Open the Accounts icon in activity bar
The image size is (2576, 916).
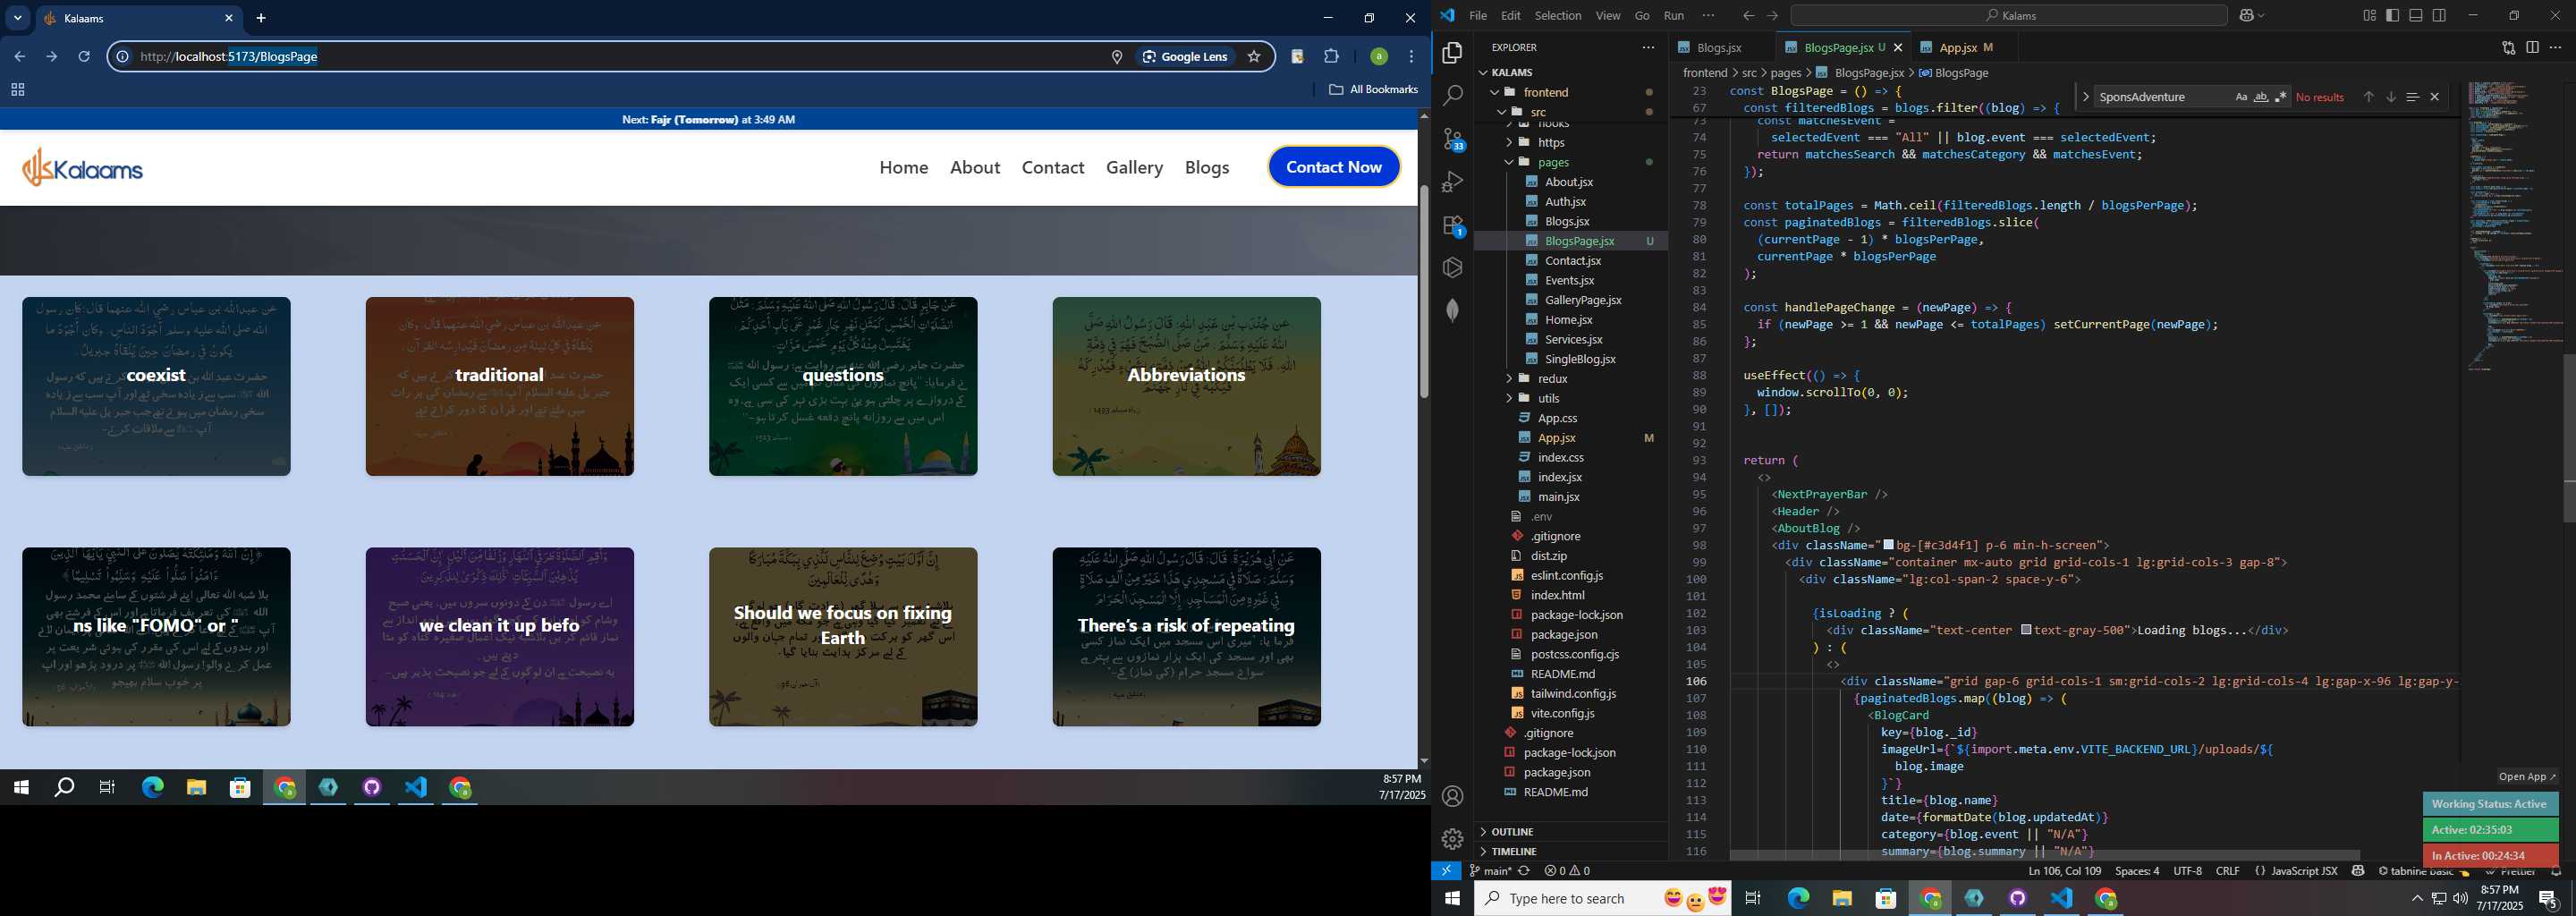(x=1452, y=796)
